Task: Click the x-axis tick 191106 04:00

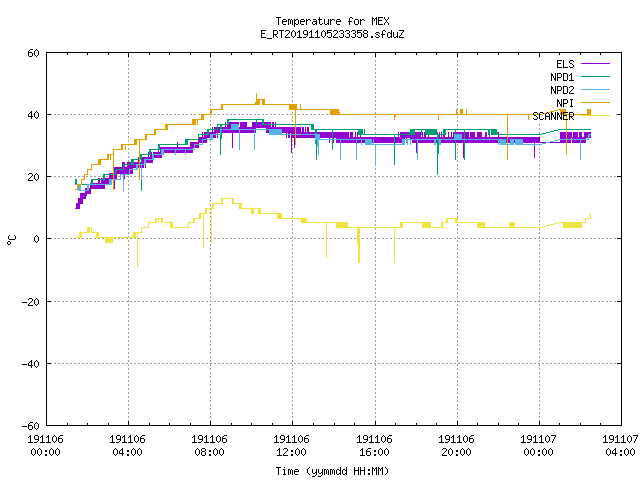Action: tap(127, 446)
